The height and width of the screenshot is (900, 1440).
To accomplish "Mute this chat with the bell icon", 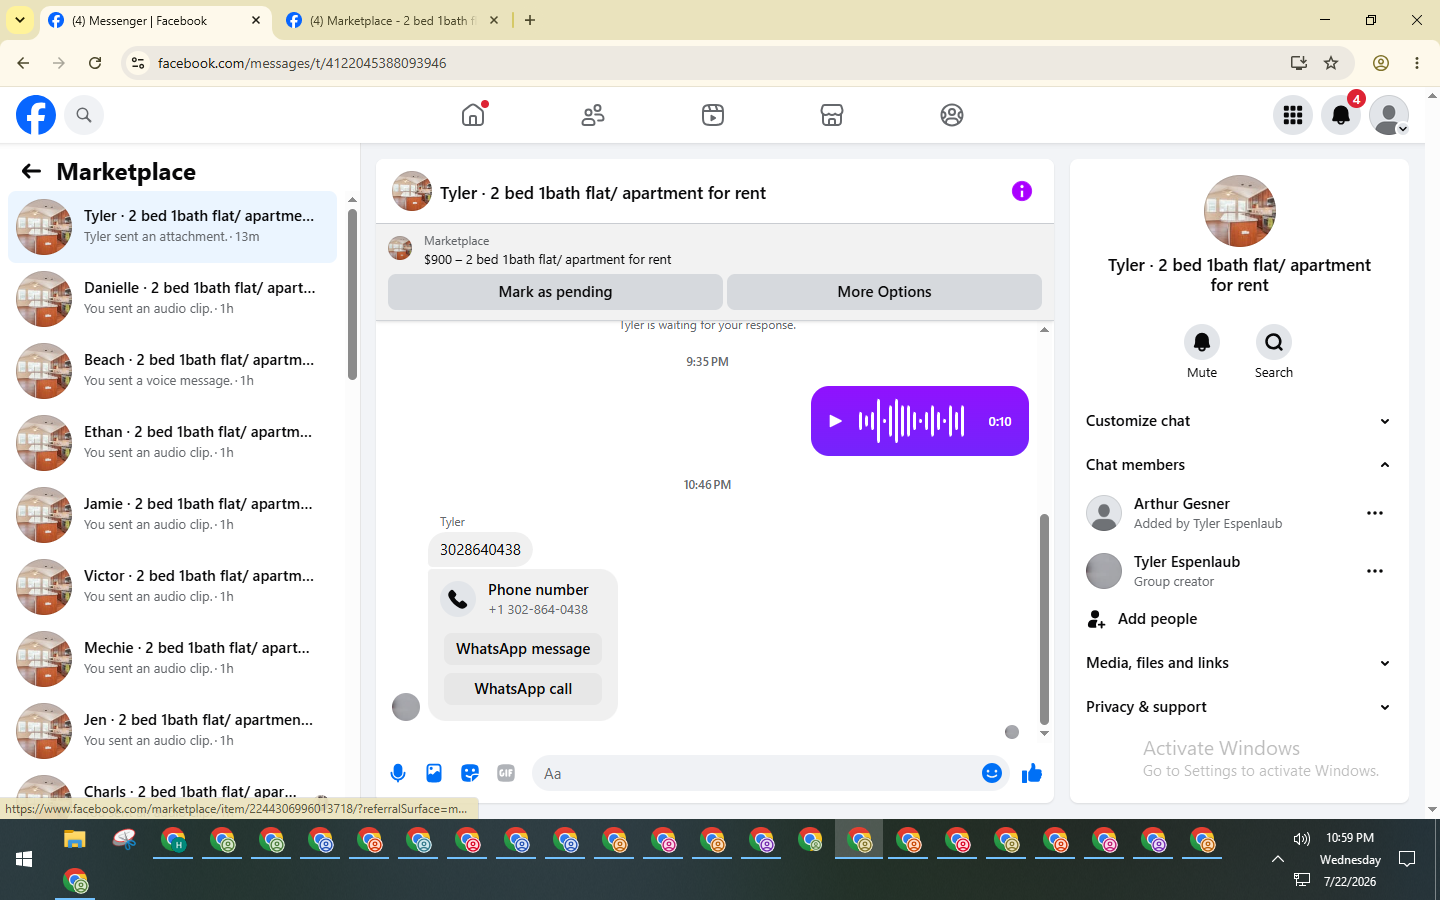I will pyautogui.click(x=1202, y=342).
